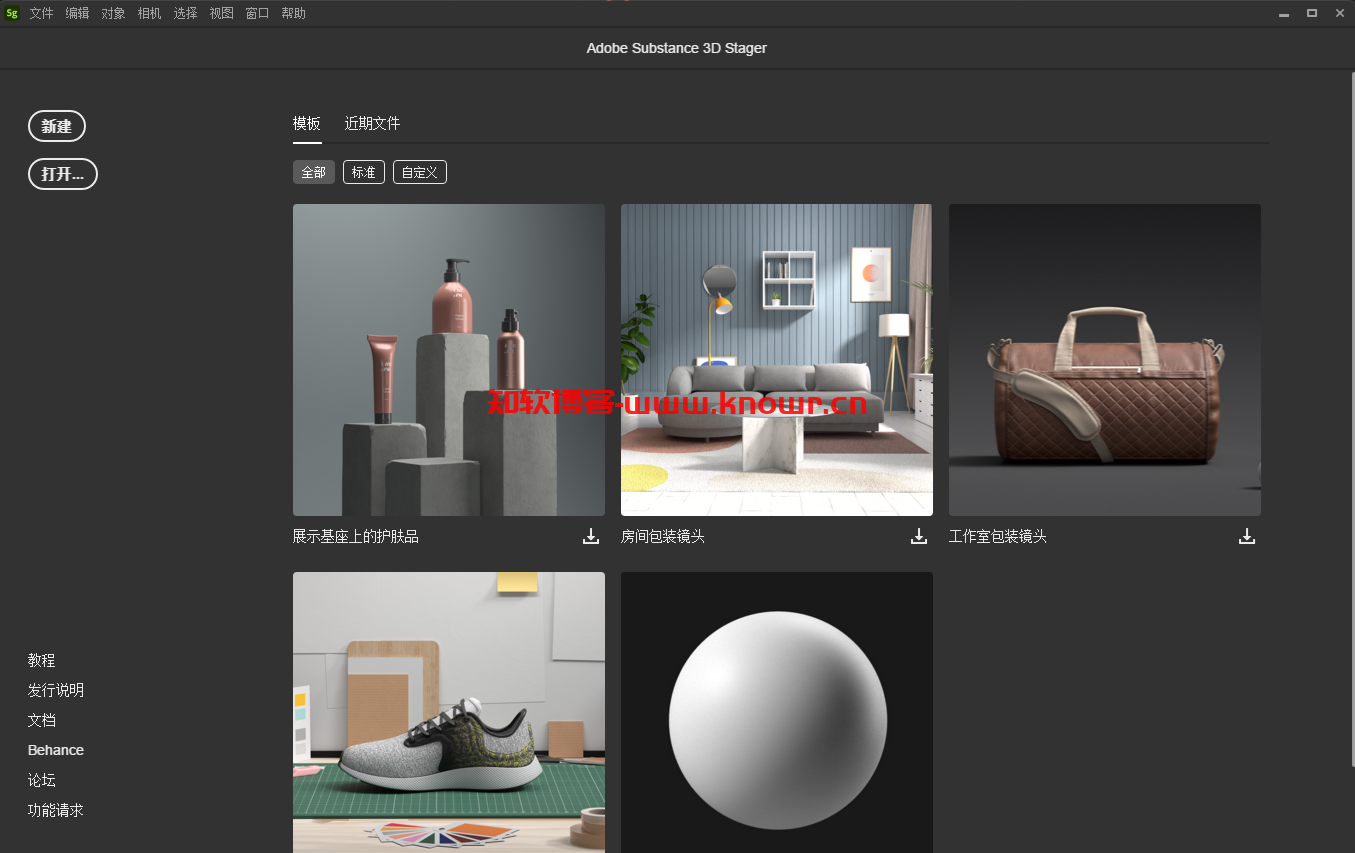Viewport: 1355px width, 853px height.
Task: Open the 帮助 menu
Action: [x=294, y=13]
